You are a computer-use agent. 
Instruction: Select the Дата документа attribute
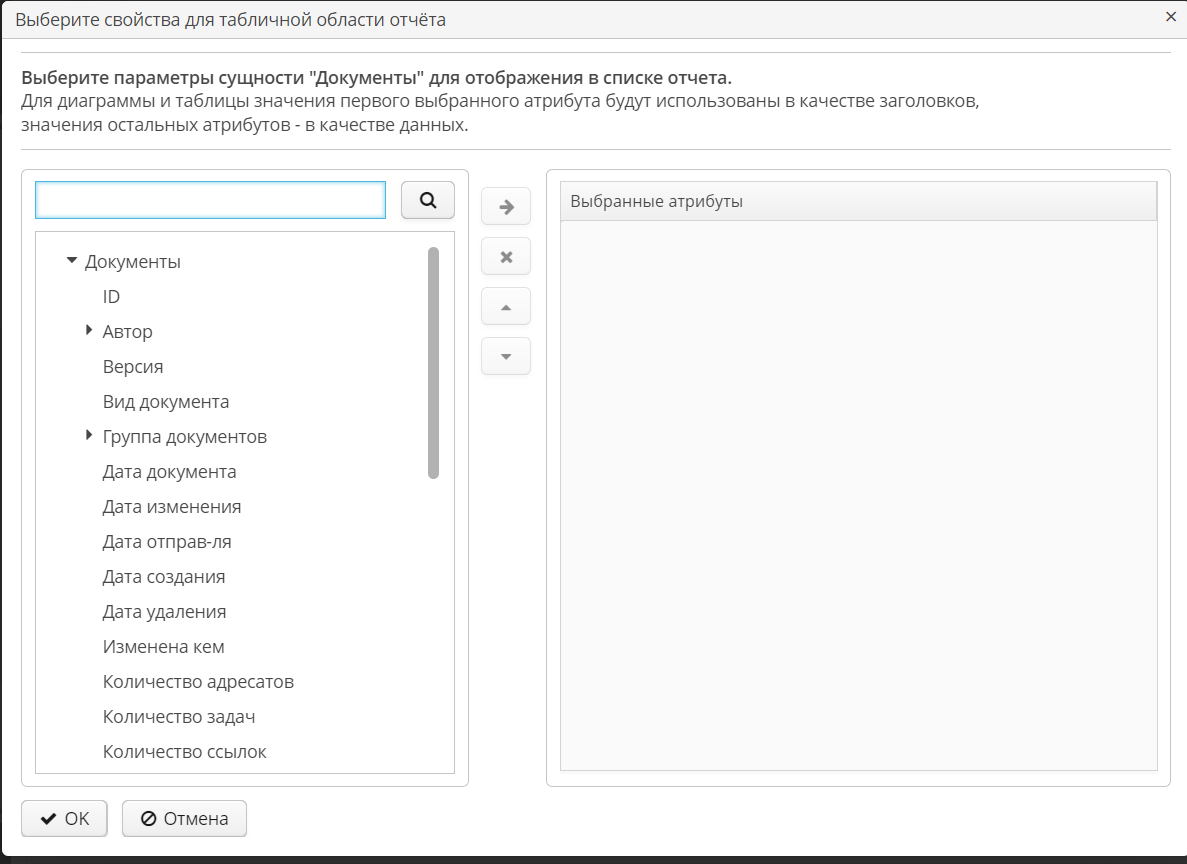tap(169, 472)
